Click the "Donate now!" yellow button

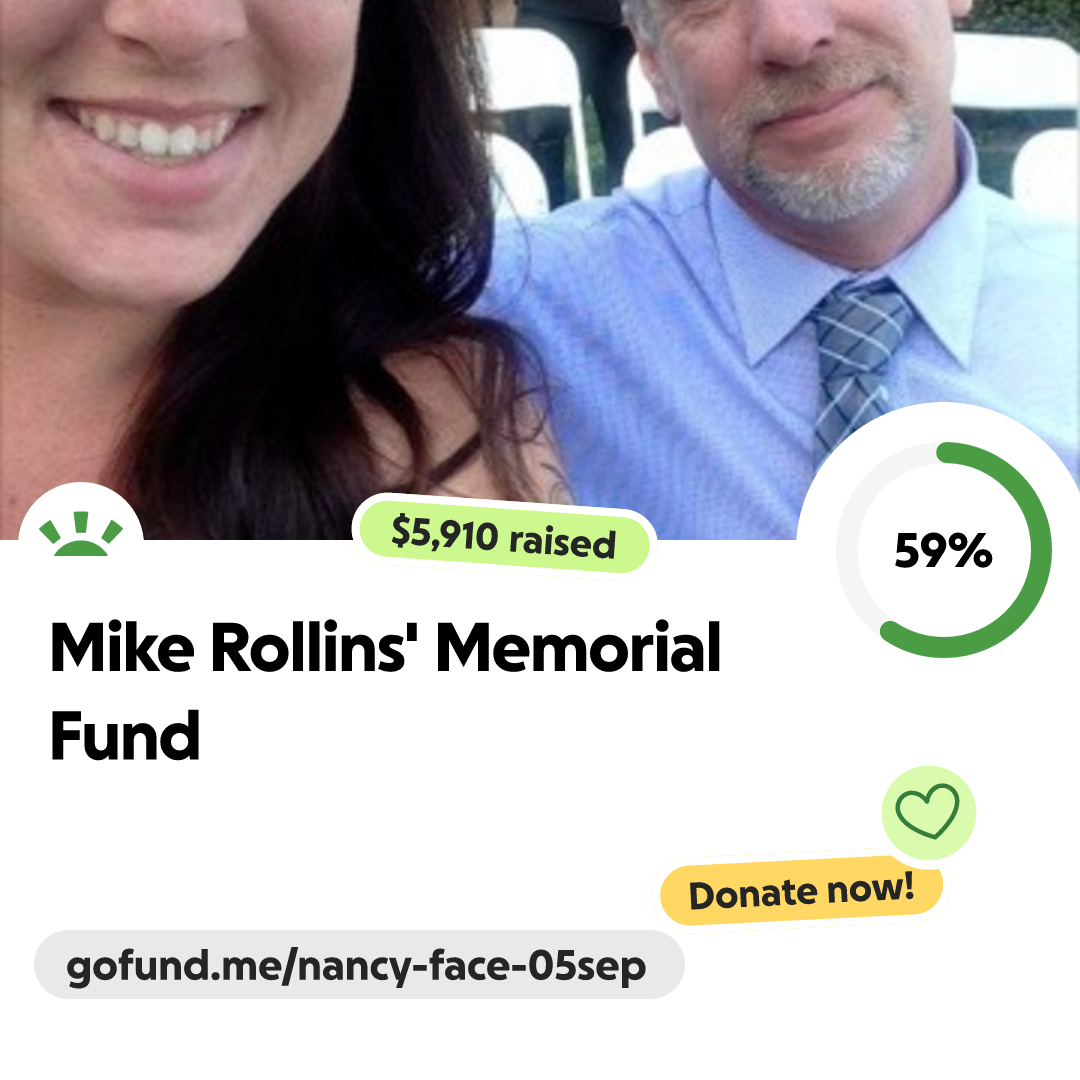(801, 891)
